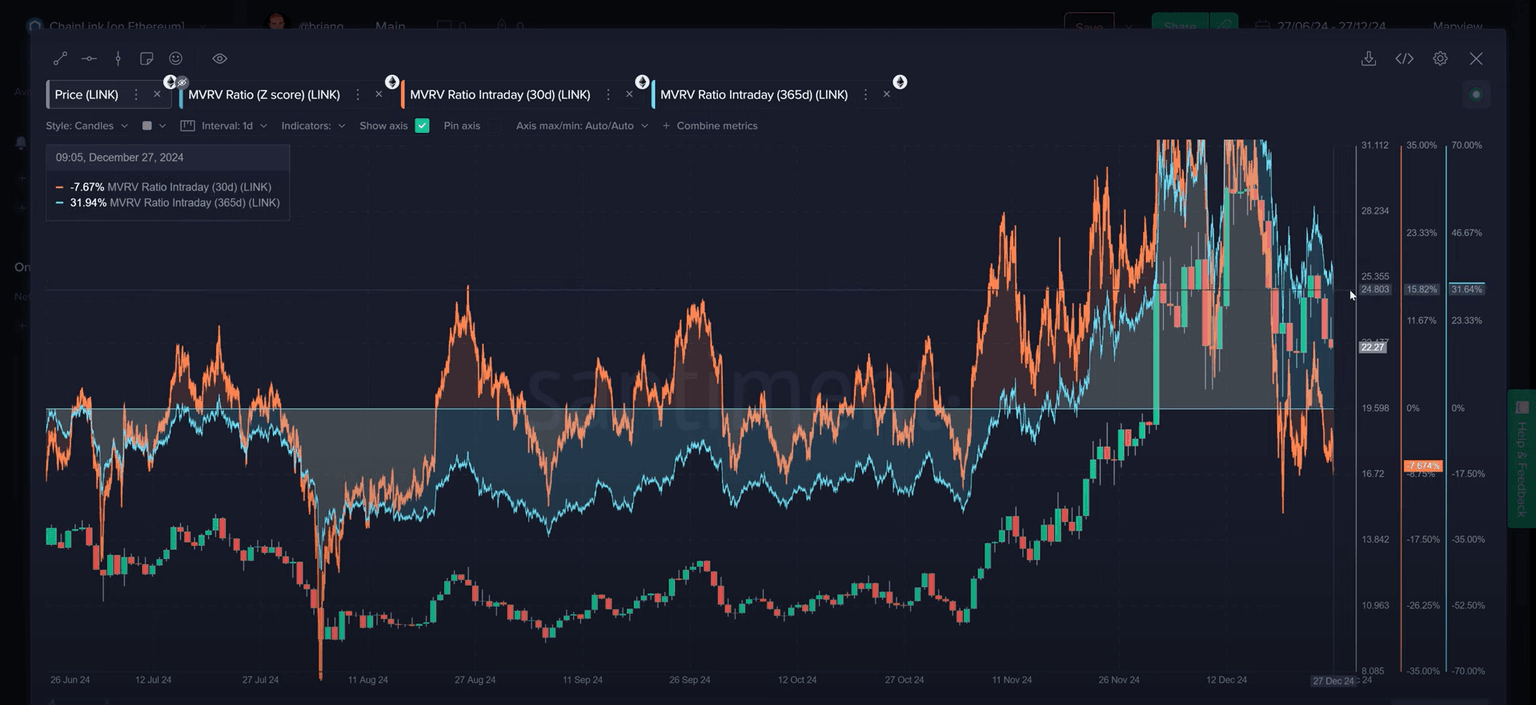1536x705 pixels.
Task: Add a sticky note annotation
Action: tap(147, 59)
